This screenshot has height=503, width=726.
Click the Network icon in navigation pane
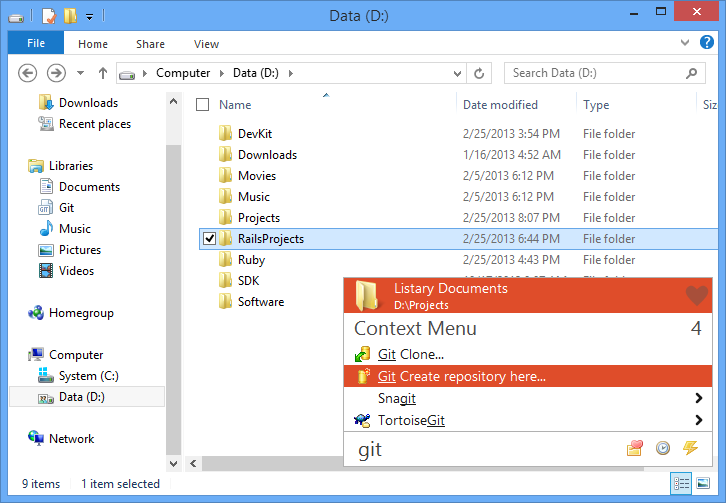tap(36, 438)
